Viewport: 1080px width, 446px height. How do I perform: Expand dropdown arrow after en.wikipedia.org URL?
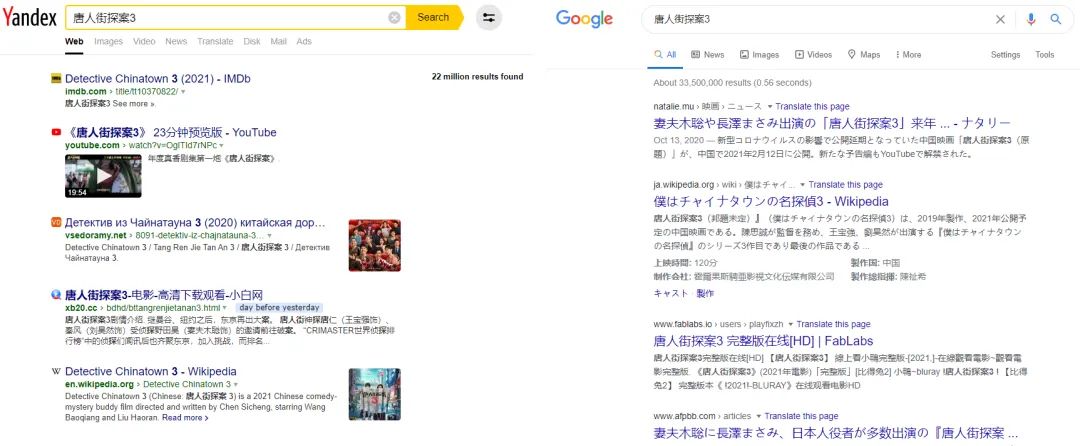point(236,384)
